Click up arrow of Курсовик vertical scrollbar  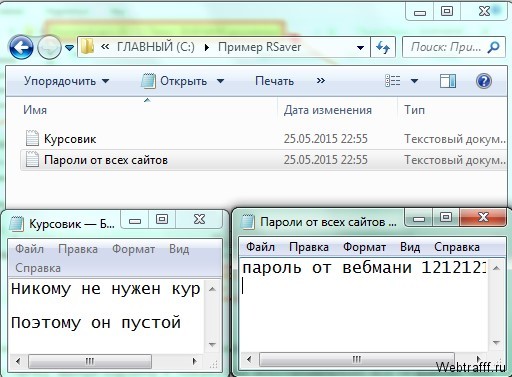[212, 289]
